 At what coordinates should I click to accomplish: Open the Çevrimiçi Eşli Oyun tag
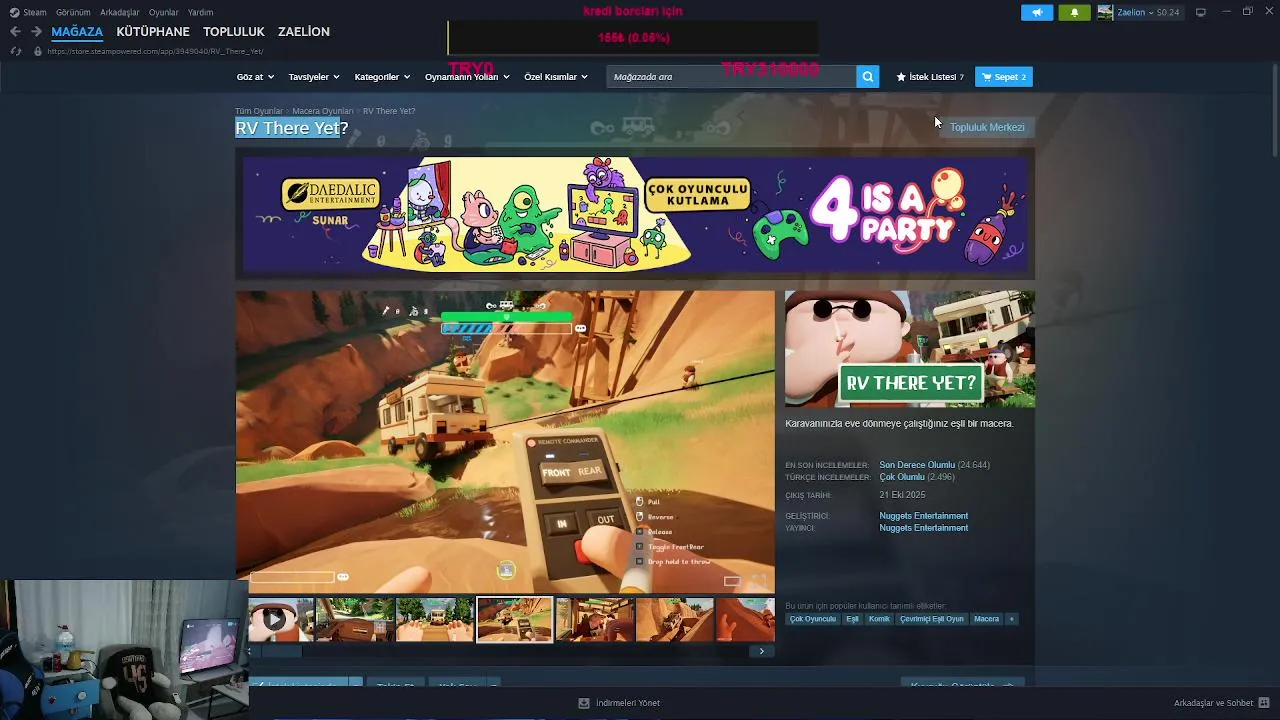click(932, 619)
